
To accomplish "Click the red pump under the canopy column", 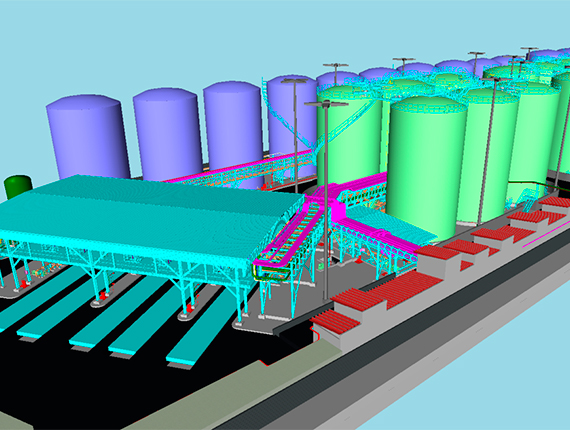I will tap(104, 294).
